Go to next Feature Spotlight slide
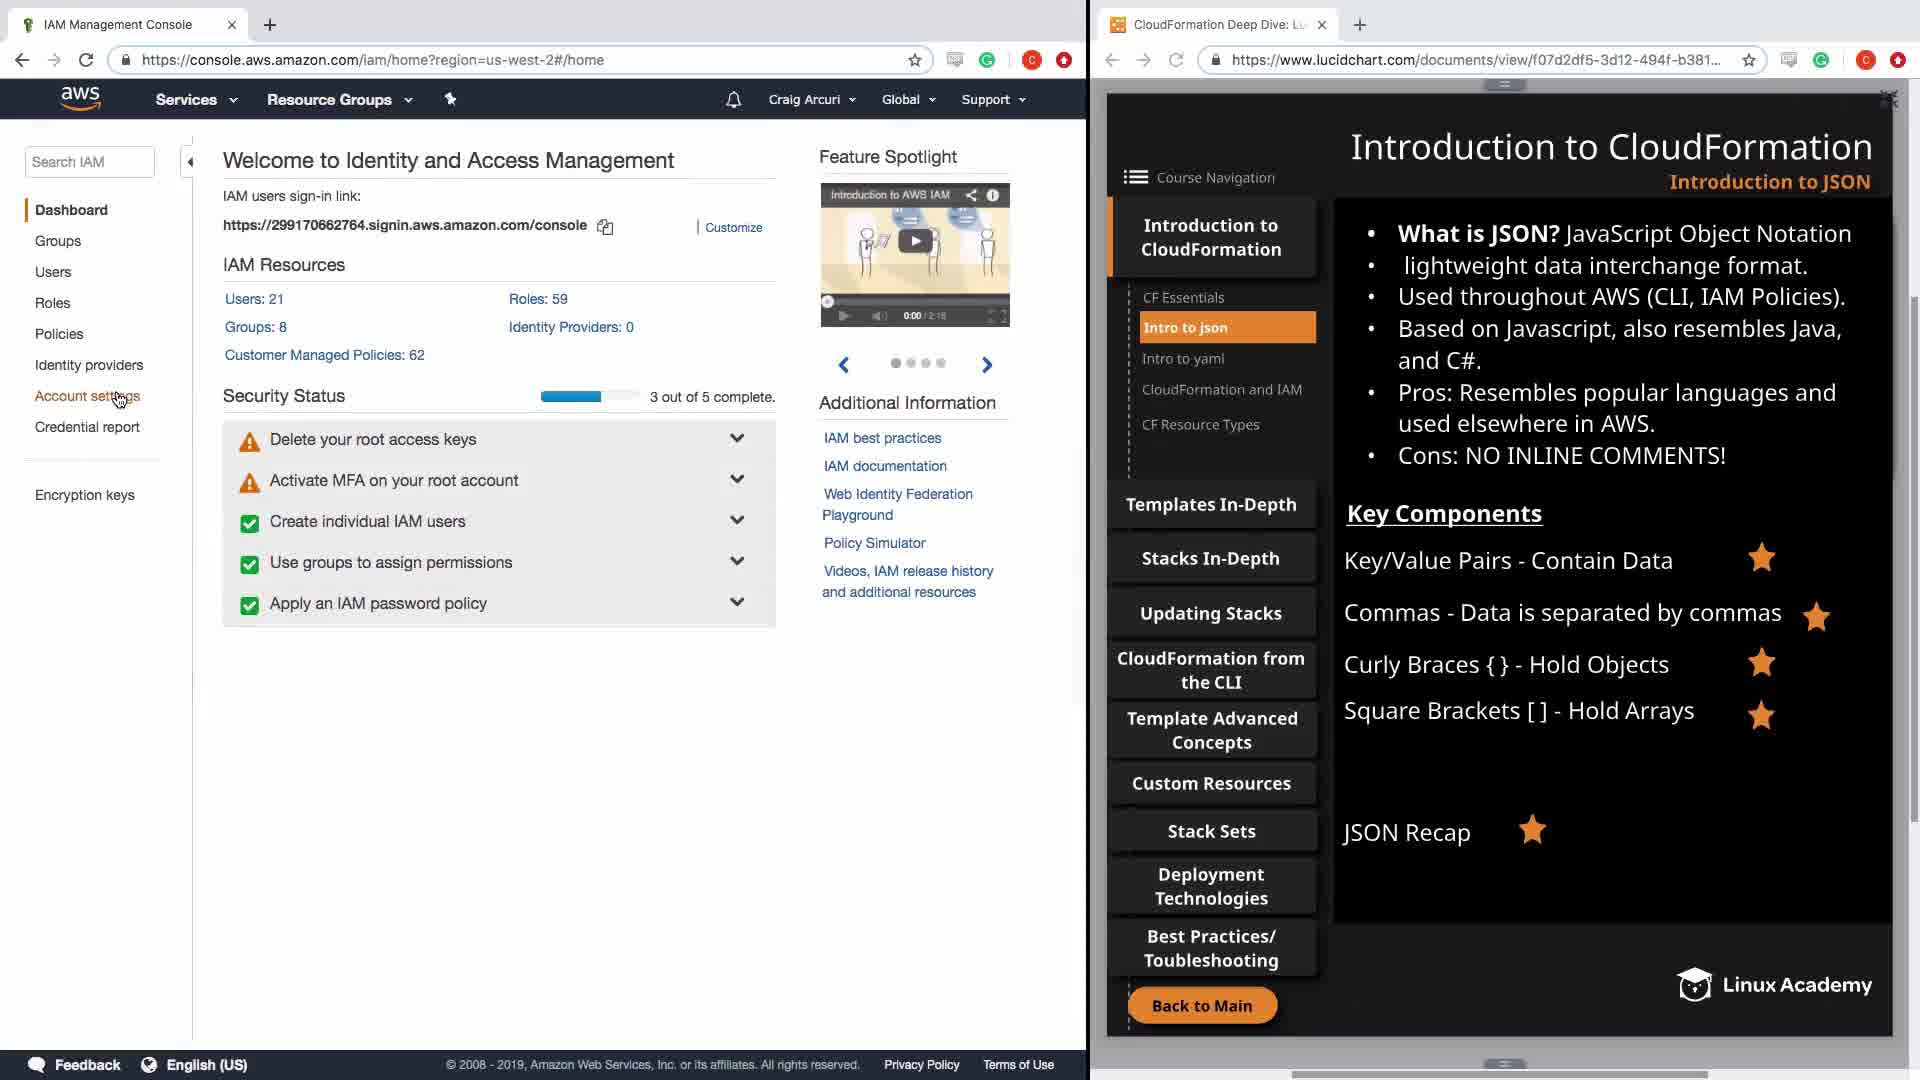This screenshot has height=1080, width=1920. 987,365
